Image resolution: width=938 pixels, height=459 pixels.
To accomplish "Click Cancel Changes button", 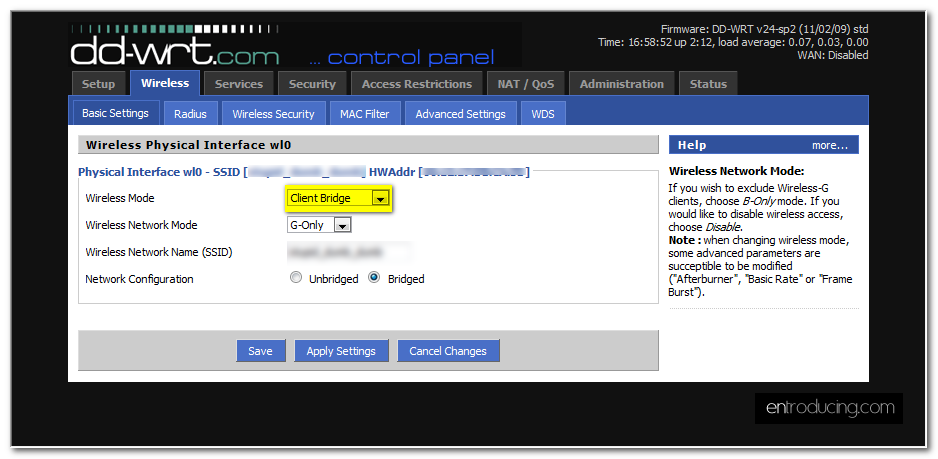I will [x=448, y=351].
